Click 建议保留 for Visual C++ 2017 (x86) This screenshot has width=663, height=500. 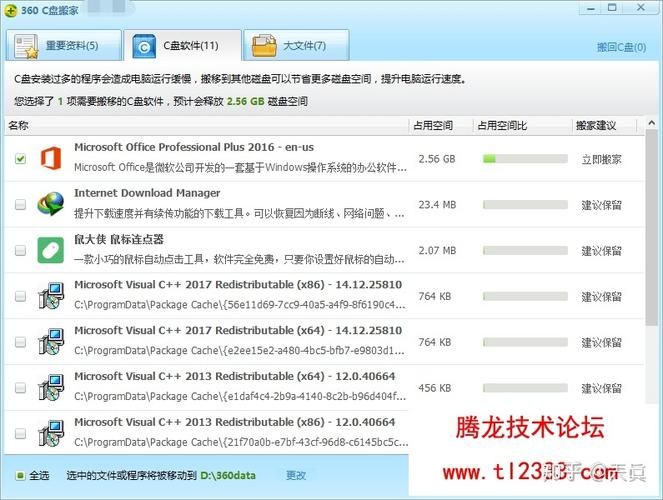pos(601,297)
